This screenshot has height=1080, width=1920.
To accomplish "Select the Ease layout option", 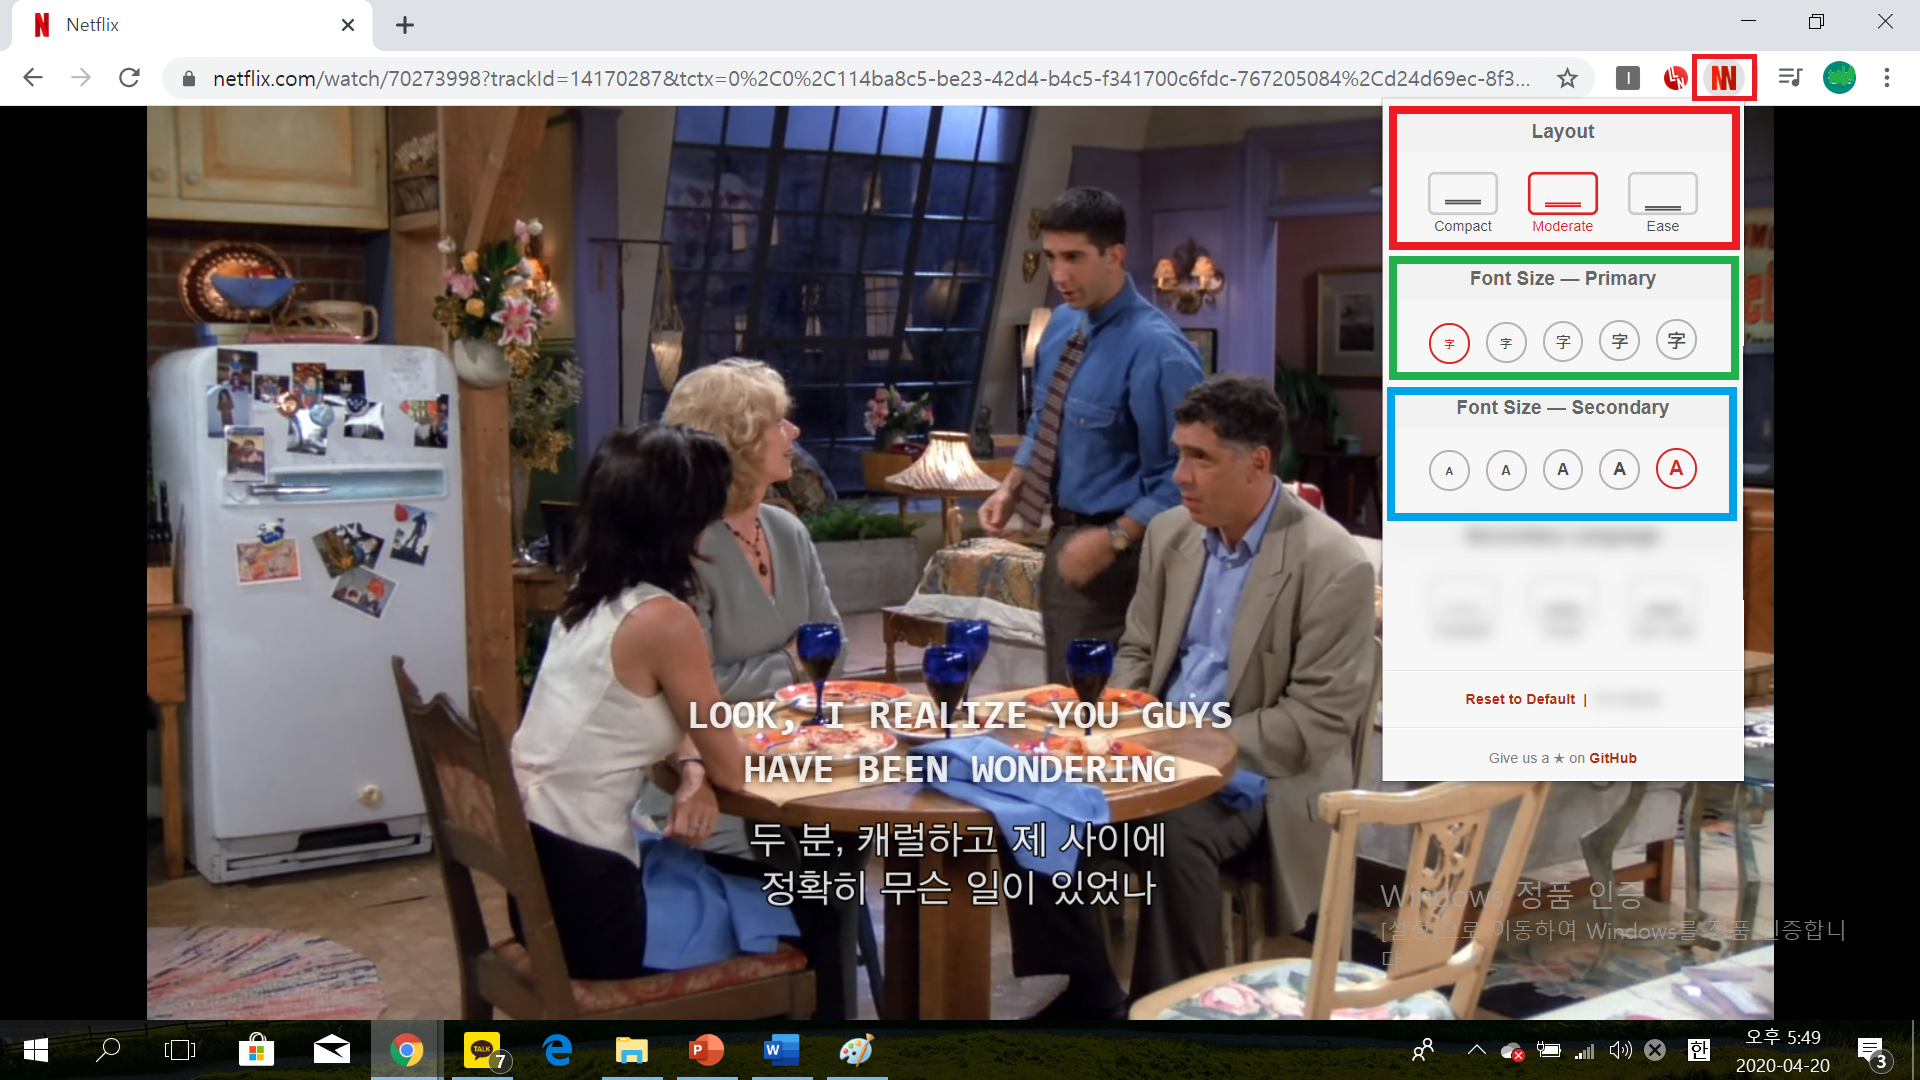I will click(x=1662, y=194).
